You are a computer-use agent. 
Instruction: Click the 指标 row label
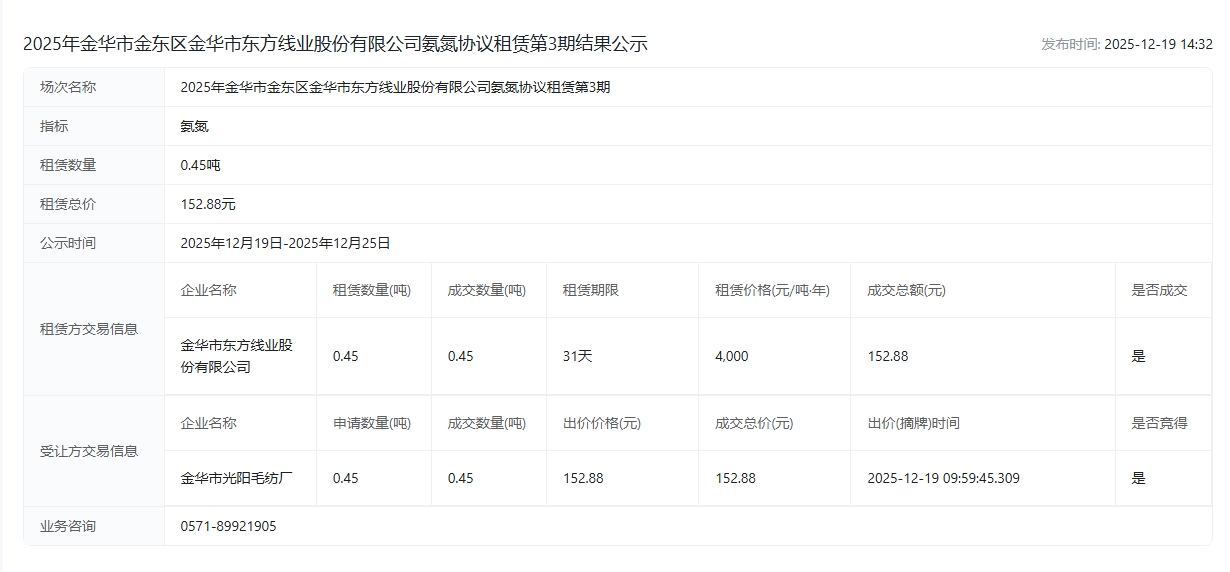[54, 126]
